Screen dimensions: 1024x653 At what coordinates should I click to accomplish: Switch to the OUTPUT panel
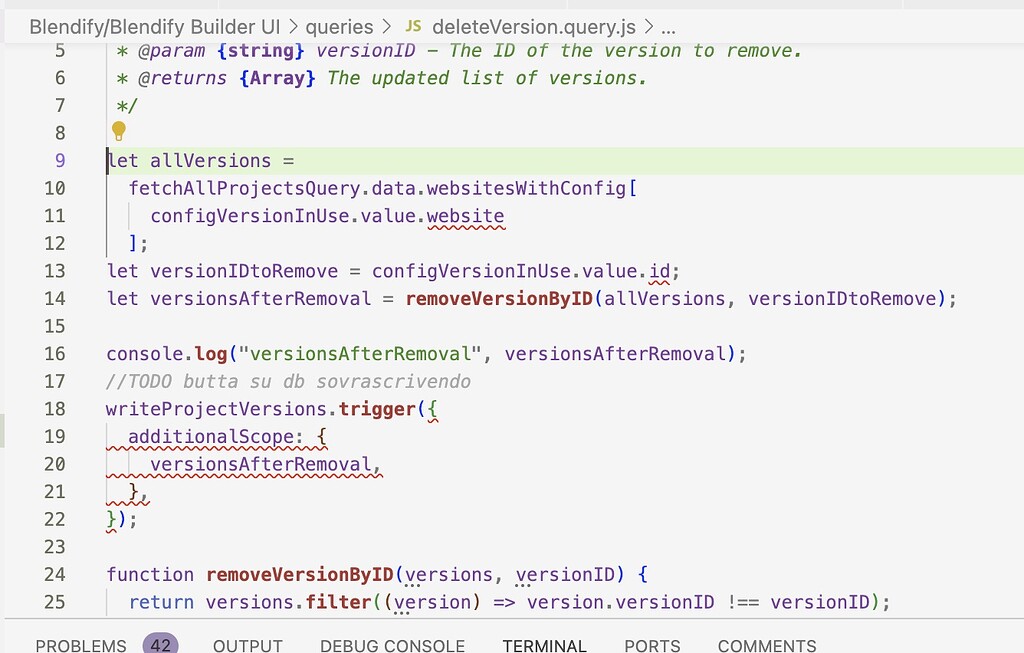[247, 645]
